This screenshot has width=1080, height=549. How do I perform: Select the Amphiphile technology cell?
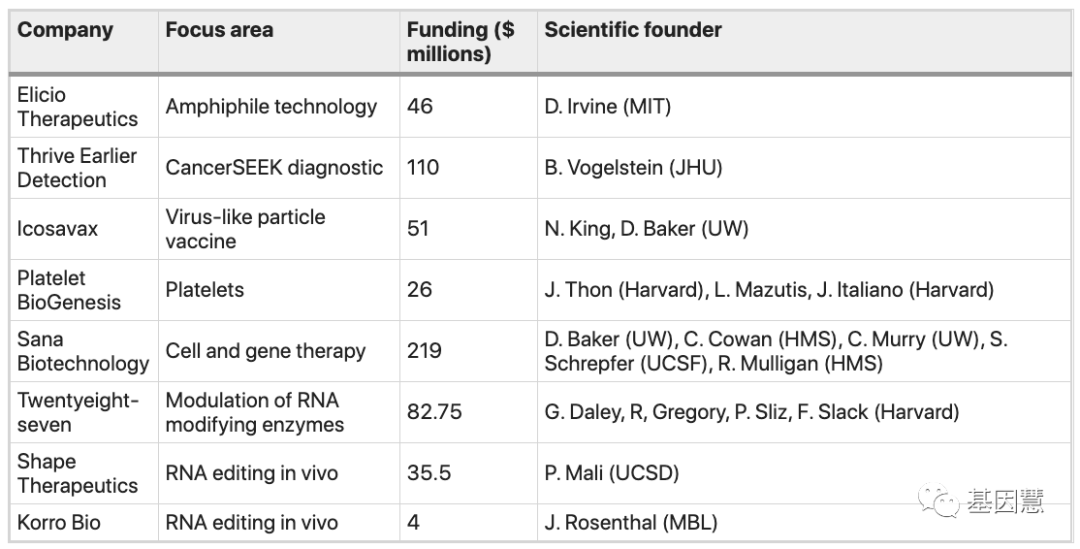pyautogui.click(x=271, y=107)
